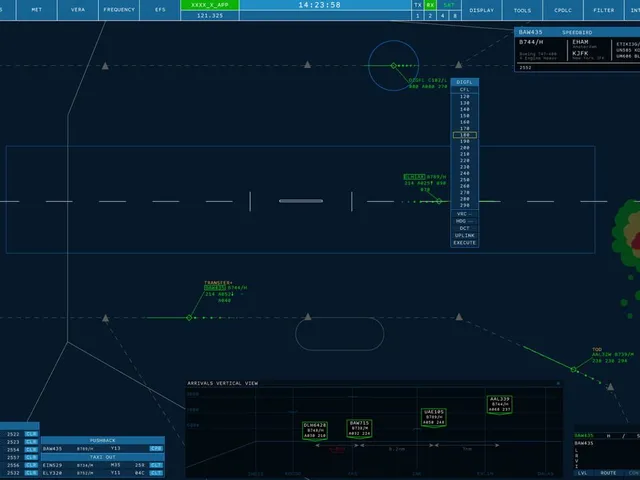Select flight level 200 in the CFL list
Viewport: 640px width, 480px height.
click(464, 148)
